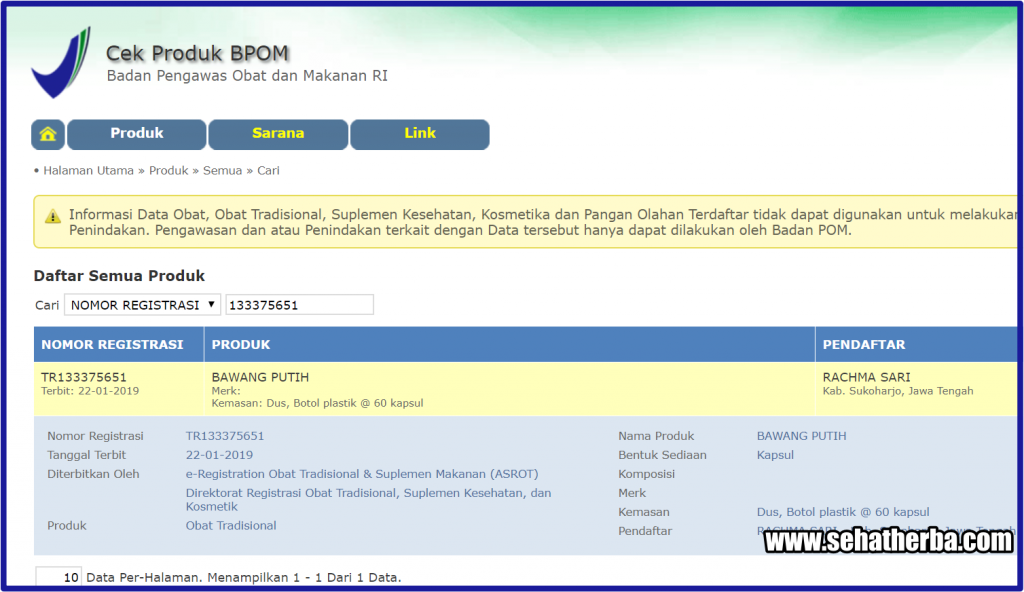Click the Semua breadcrumb link
The width and height of the screenshot is (1024, 592).
[222, 171]
